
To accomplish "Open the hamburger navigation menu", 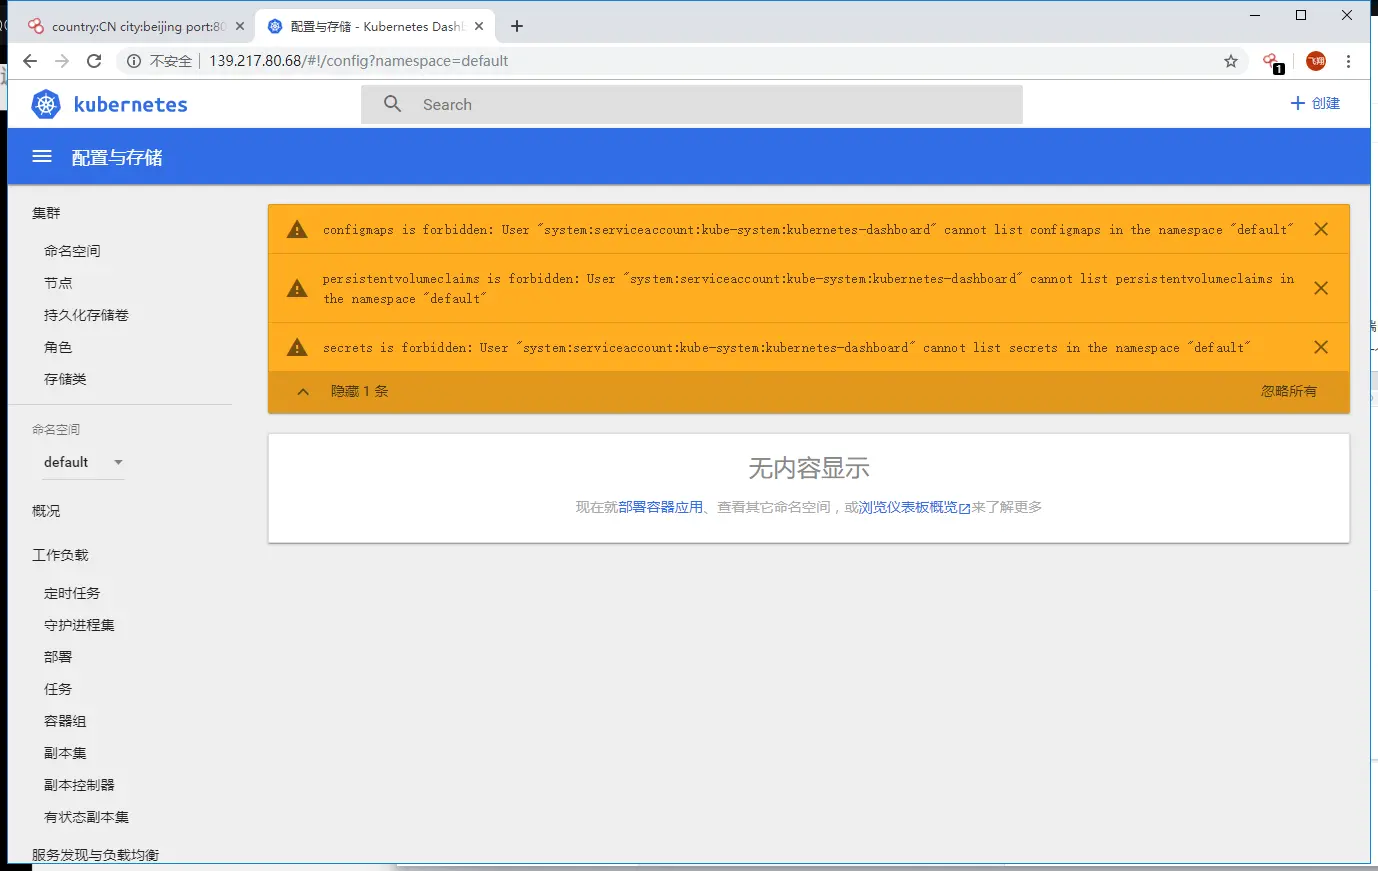I will (x=42, y=157).
